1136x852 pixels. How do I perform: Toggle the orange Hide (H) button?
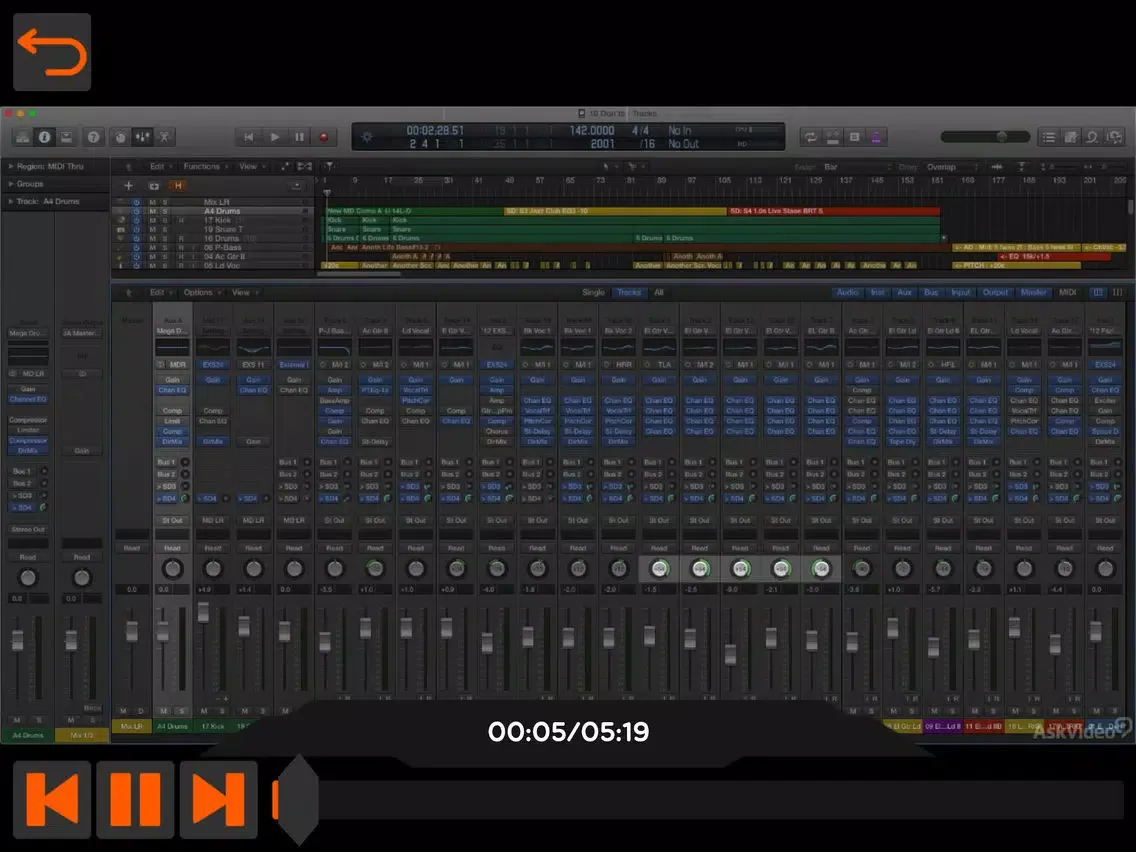[x=178, y=185]
